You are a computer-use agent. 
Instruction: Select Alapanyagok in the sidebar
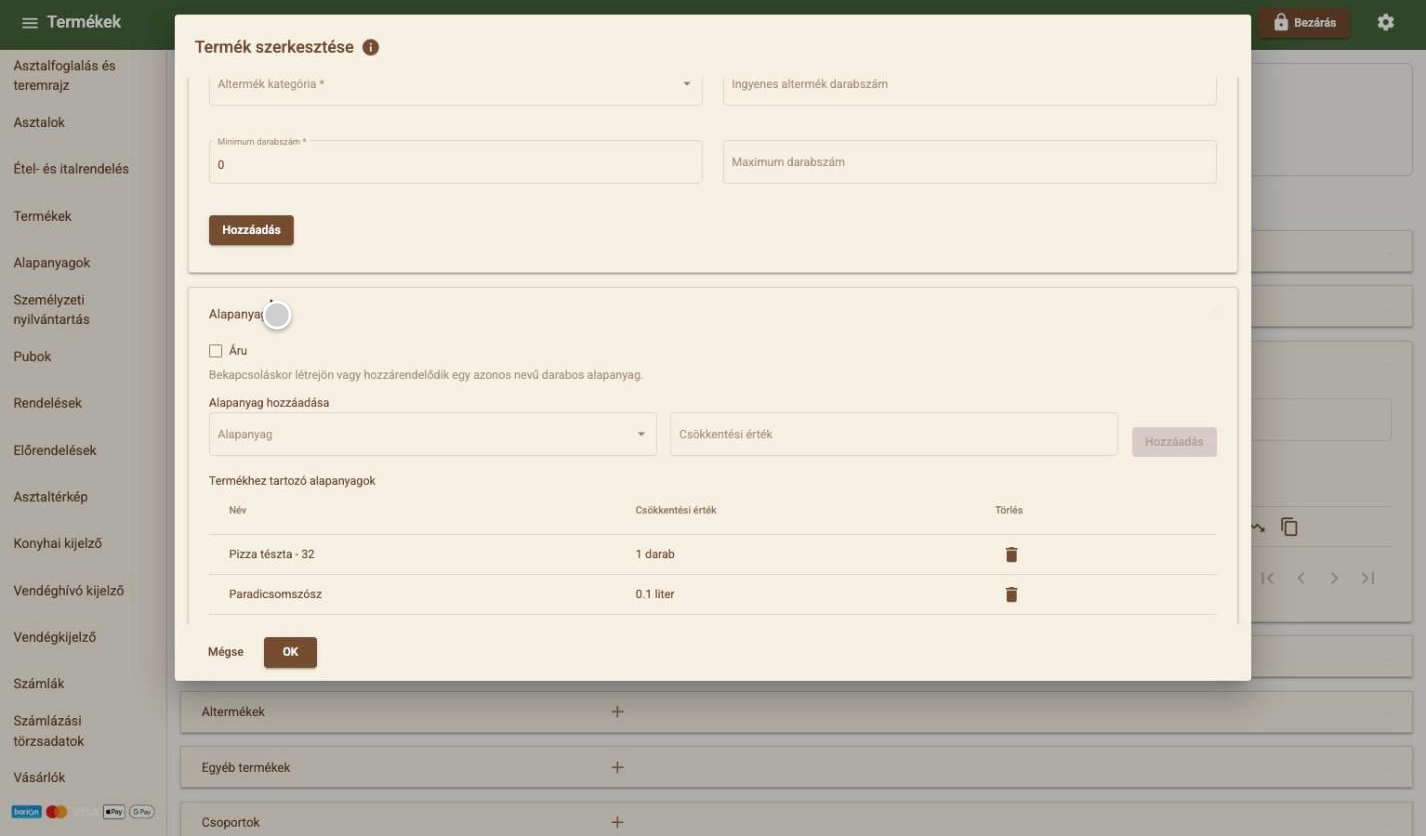pos(52,263)
